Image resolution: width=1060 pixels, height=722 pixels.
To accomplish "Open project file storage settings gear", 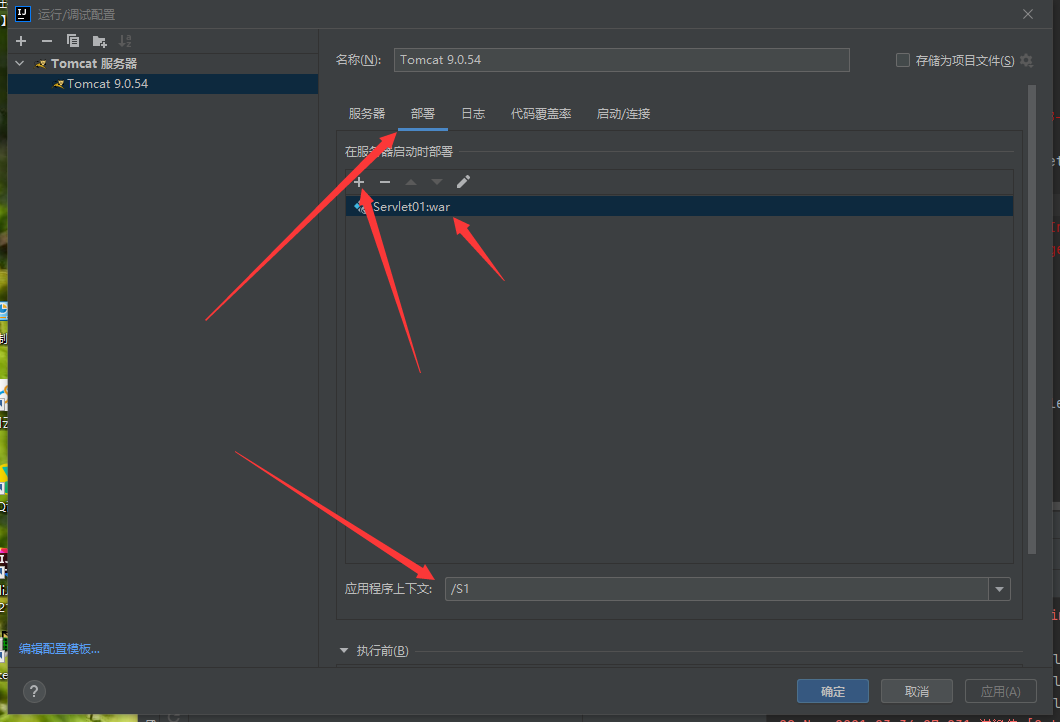I will pyautogui.click(x=1026, y=60).
